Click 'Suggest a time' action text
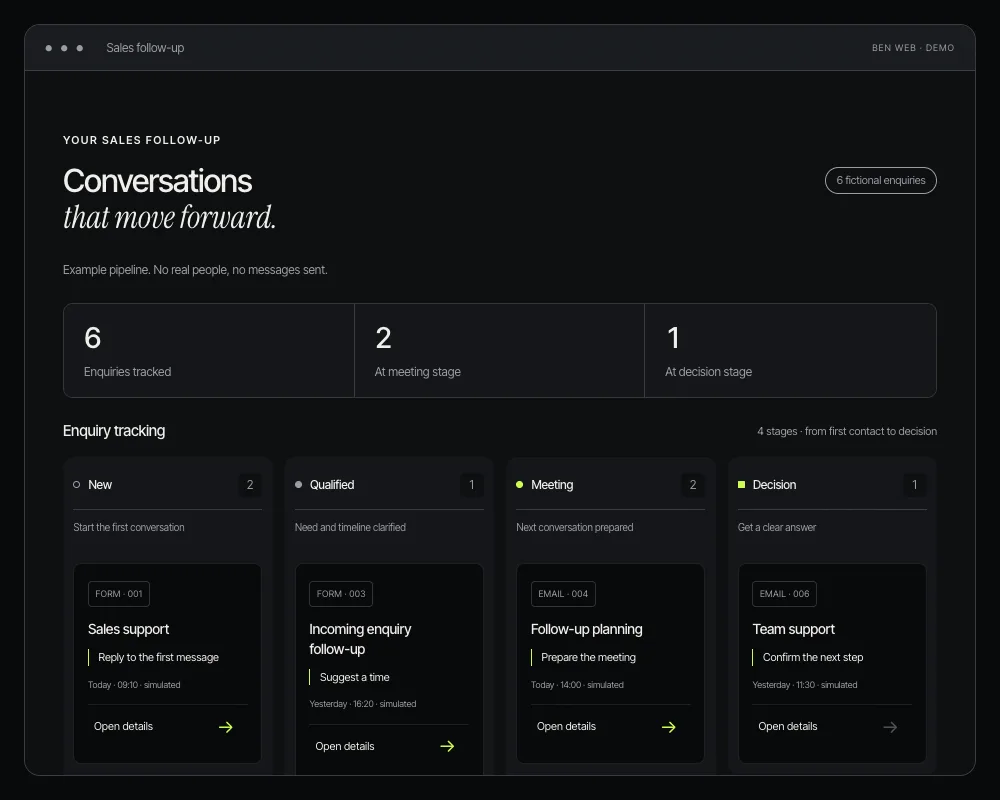This screenshot has height=800, width=1000. pyautogui.click(x=355, y=677)
